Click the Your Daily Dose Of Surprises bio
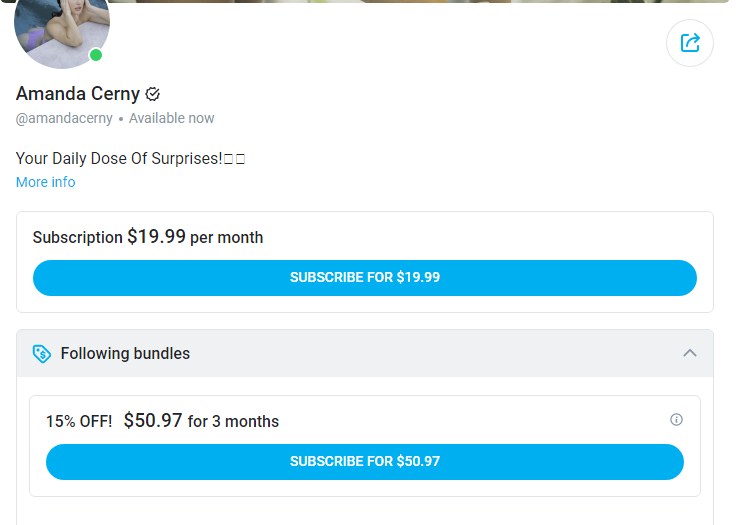The width and height of the screenshot is (740, 525). (119, 159)
